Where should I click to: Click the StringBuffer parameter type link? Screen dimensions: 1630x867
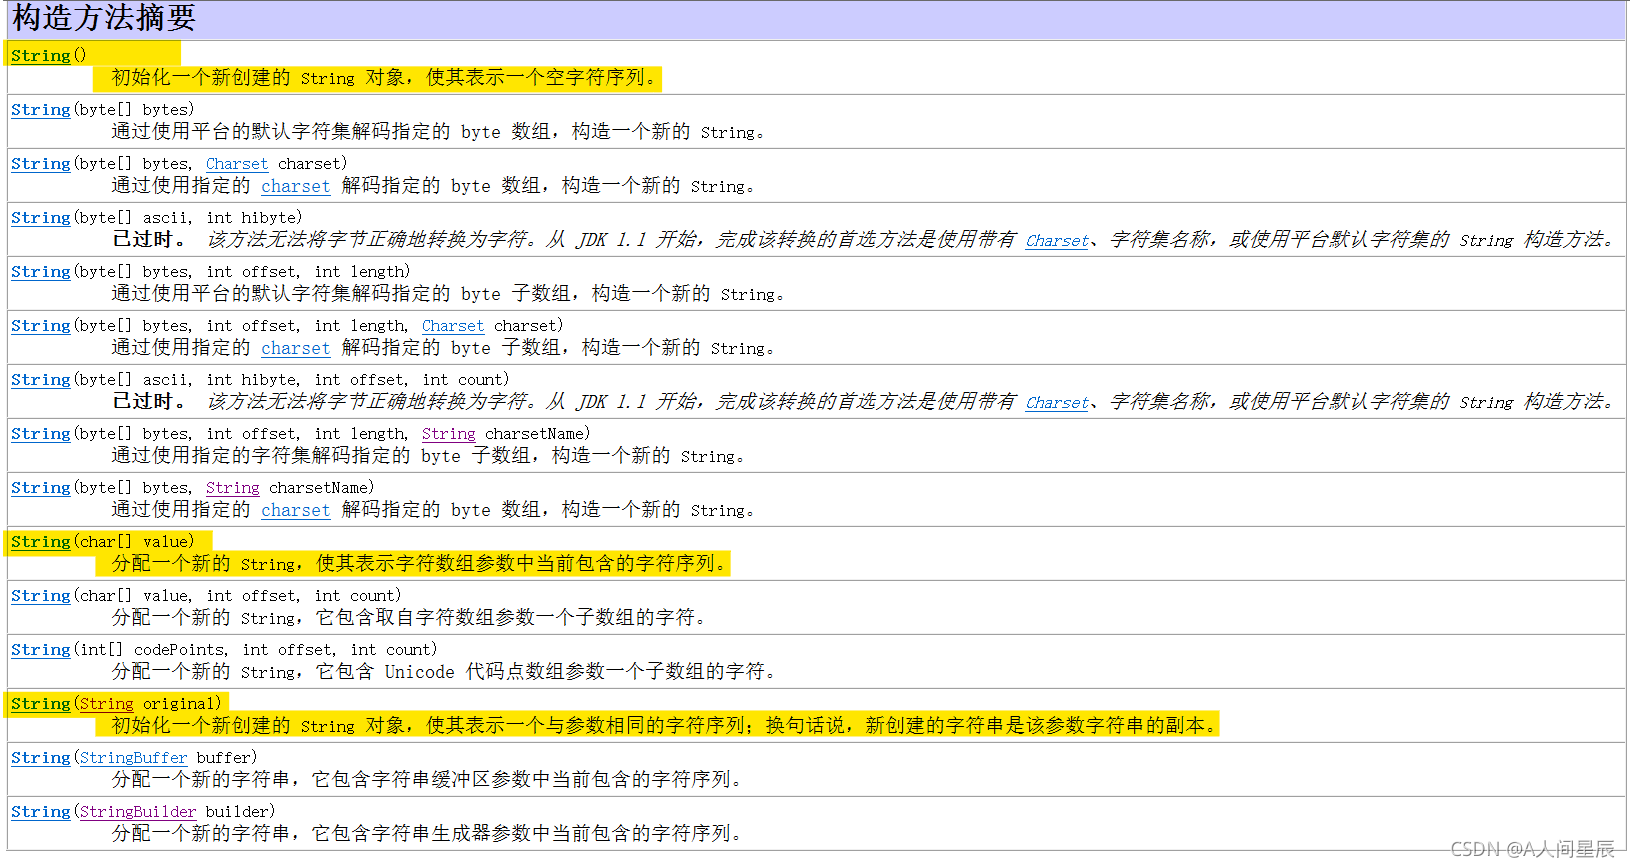(134, 758)
